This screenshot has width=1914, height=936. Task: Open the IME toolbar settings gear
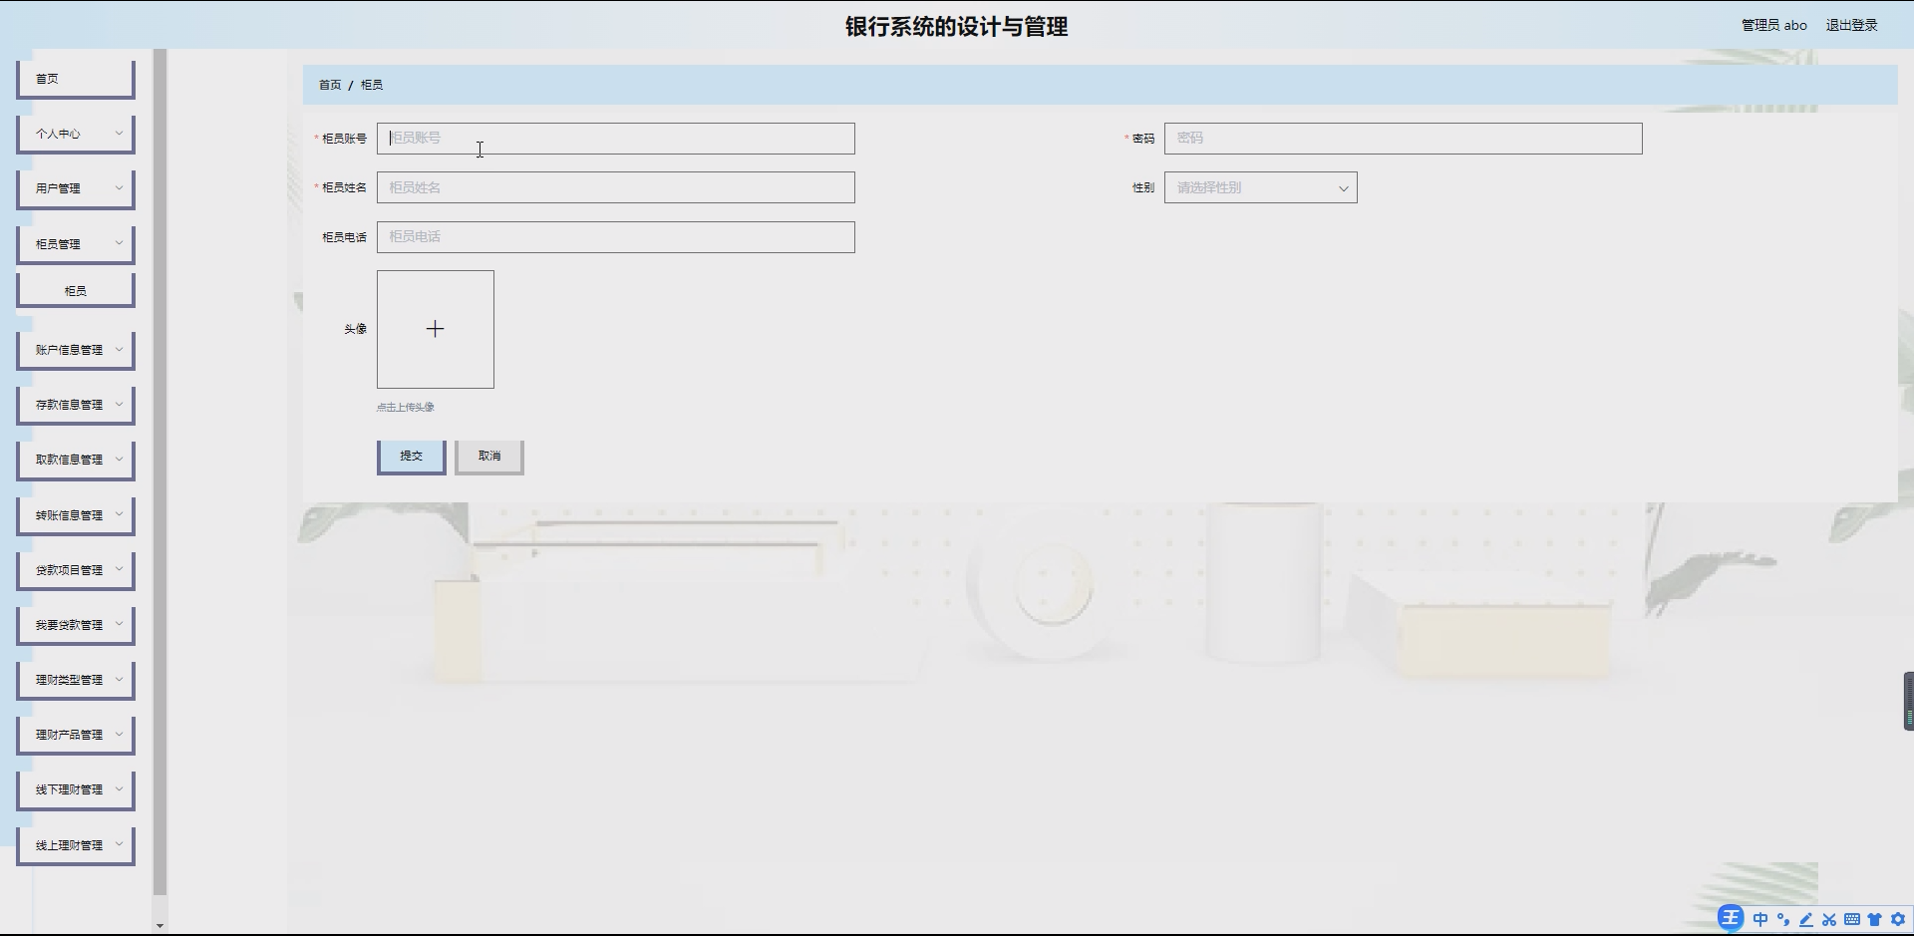click(1898, 919)
